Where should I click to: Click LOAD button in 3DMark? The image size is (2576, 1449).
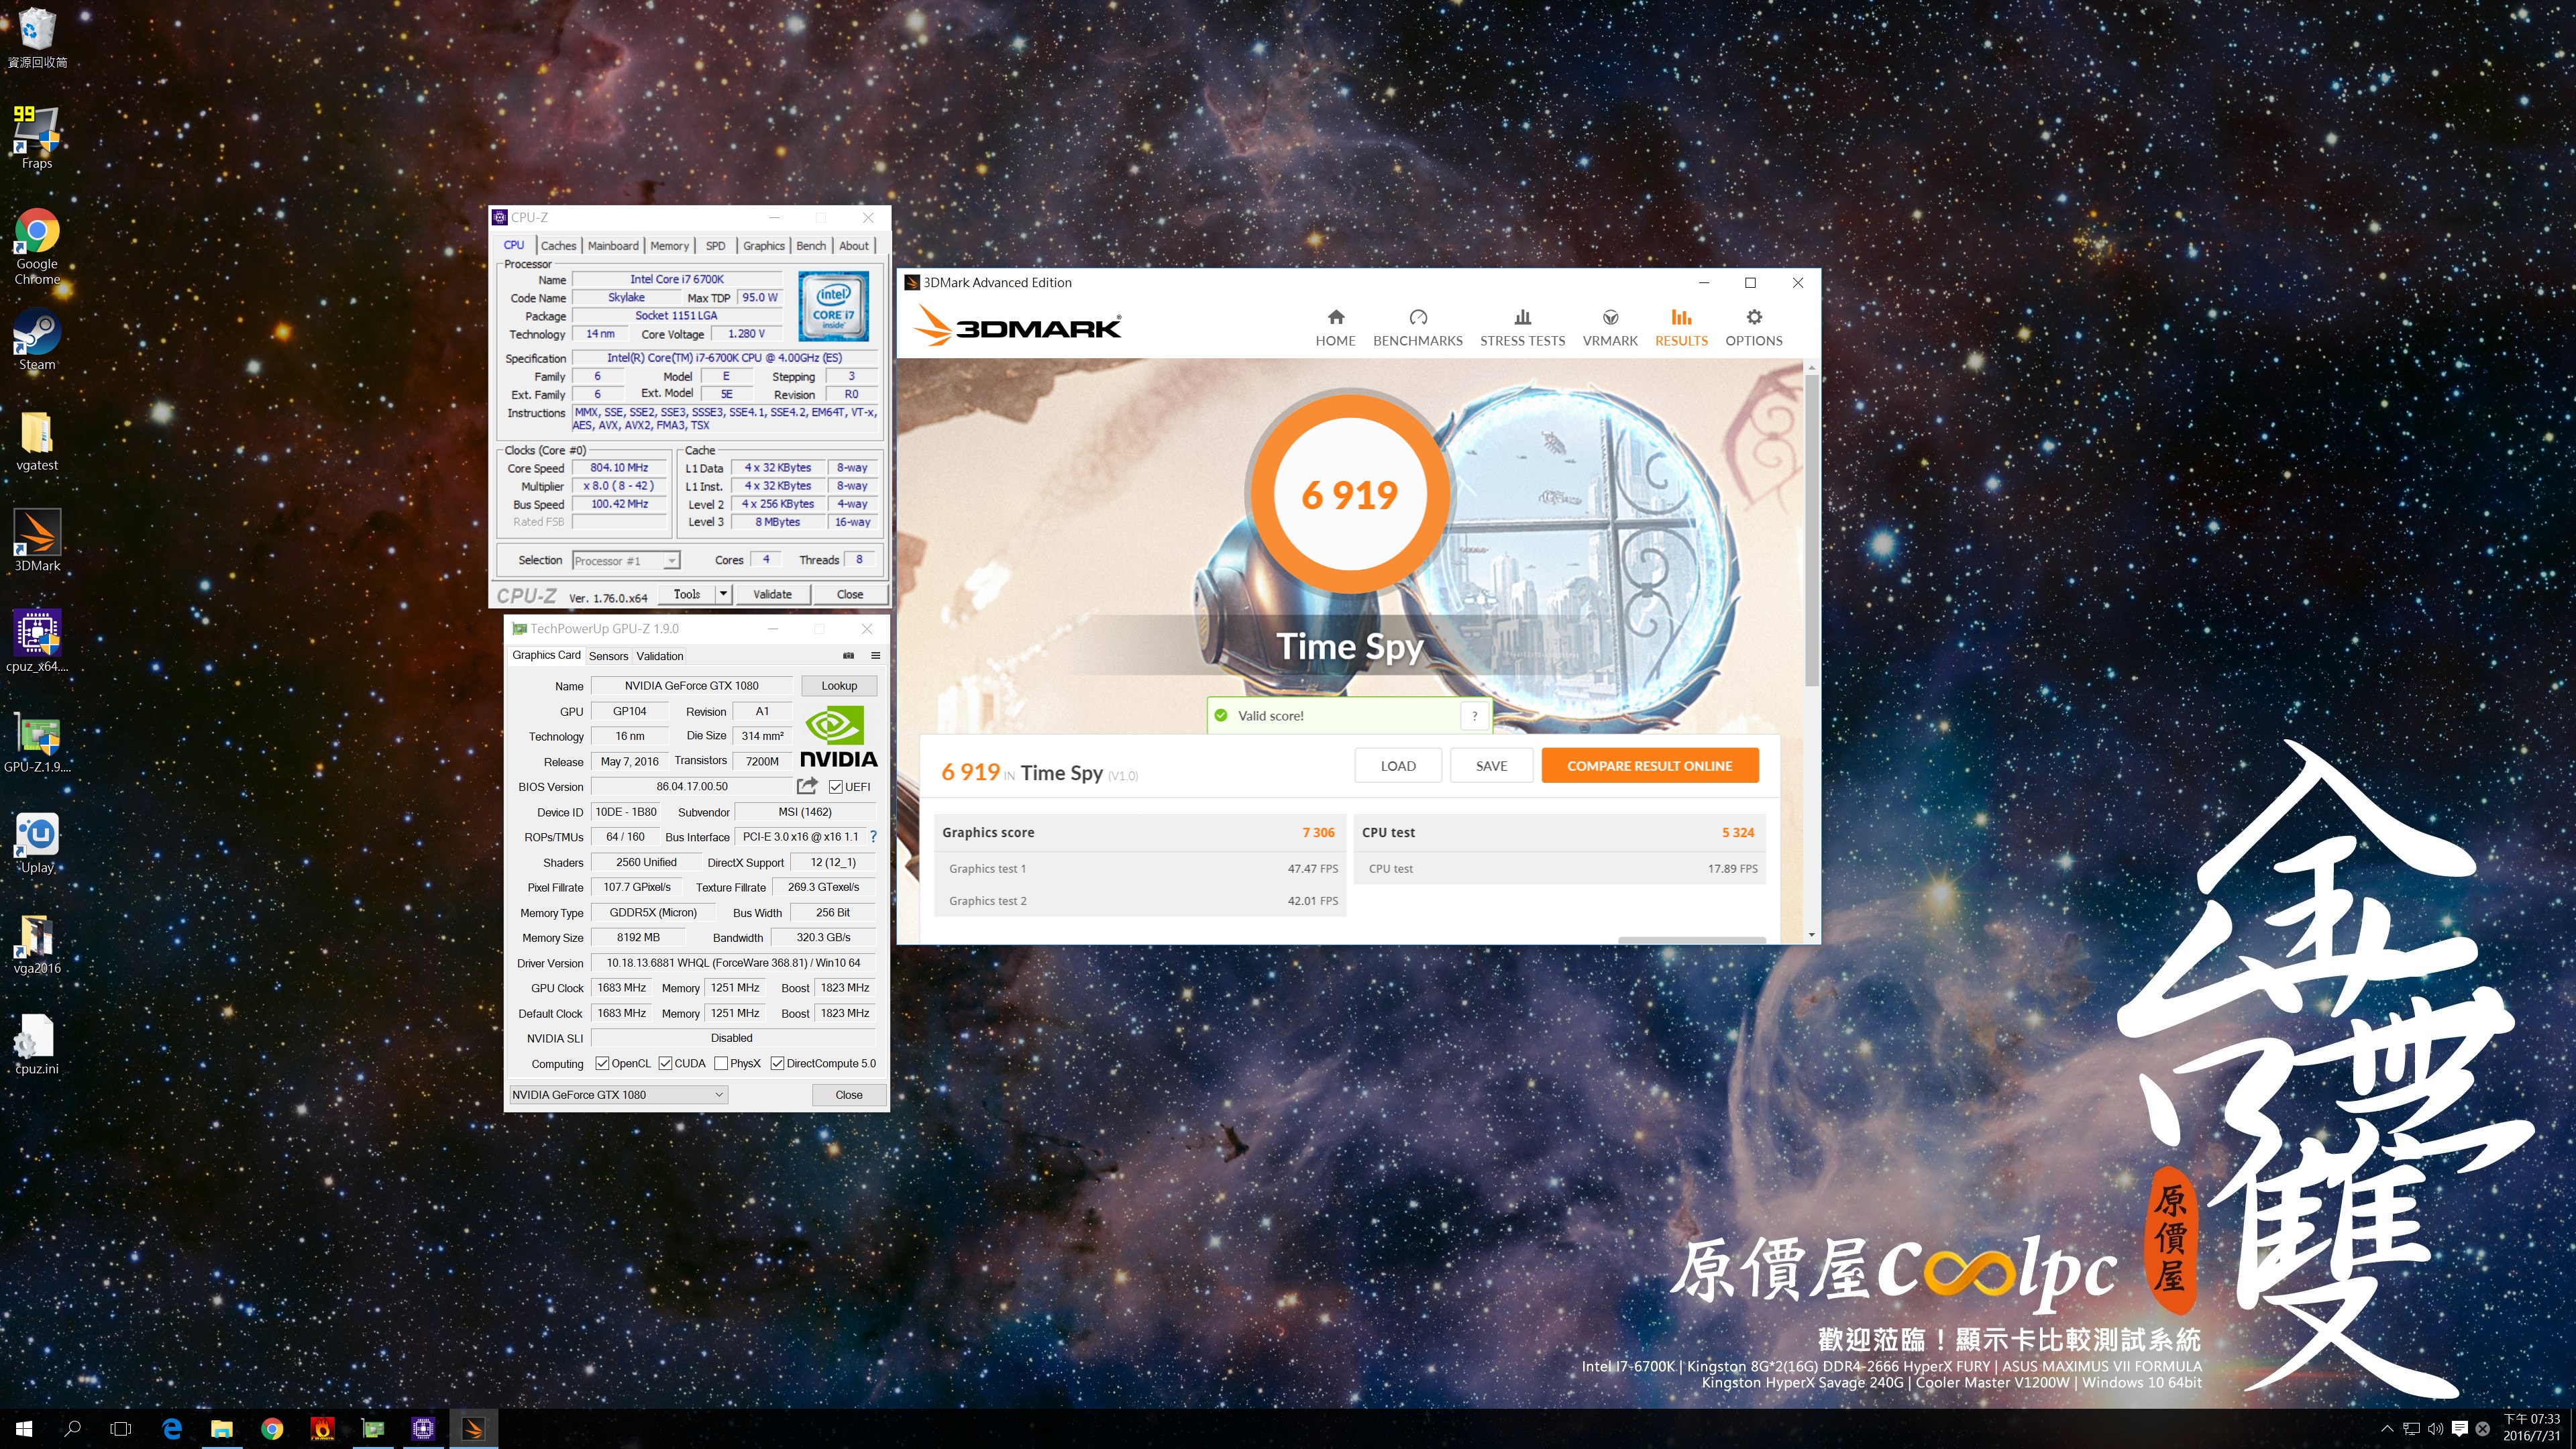tap(1398, 766)
